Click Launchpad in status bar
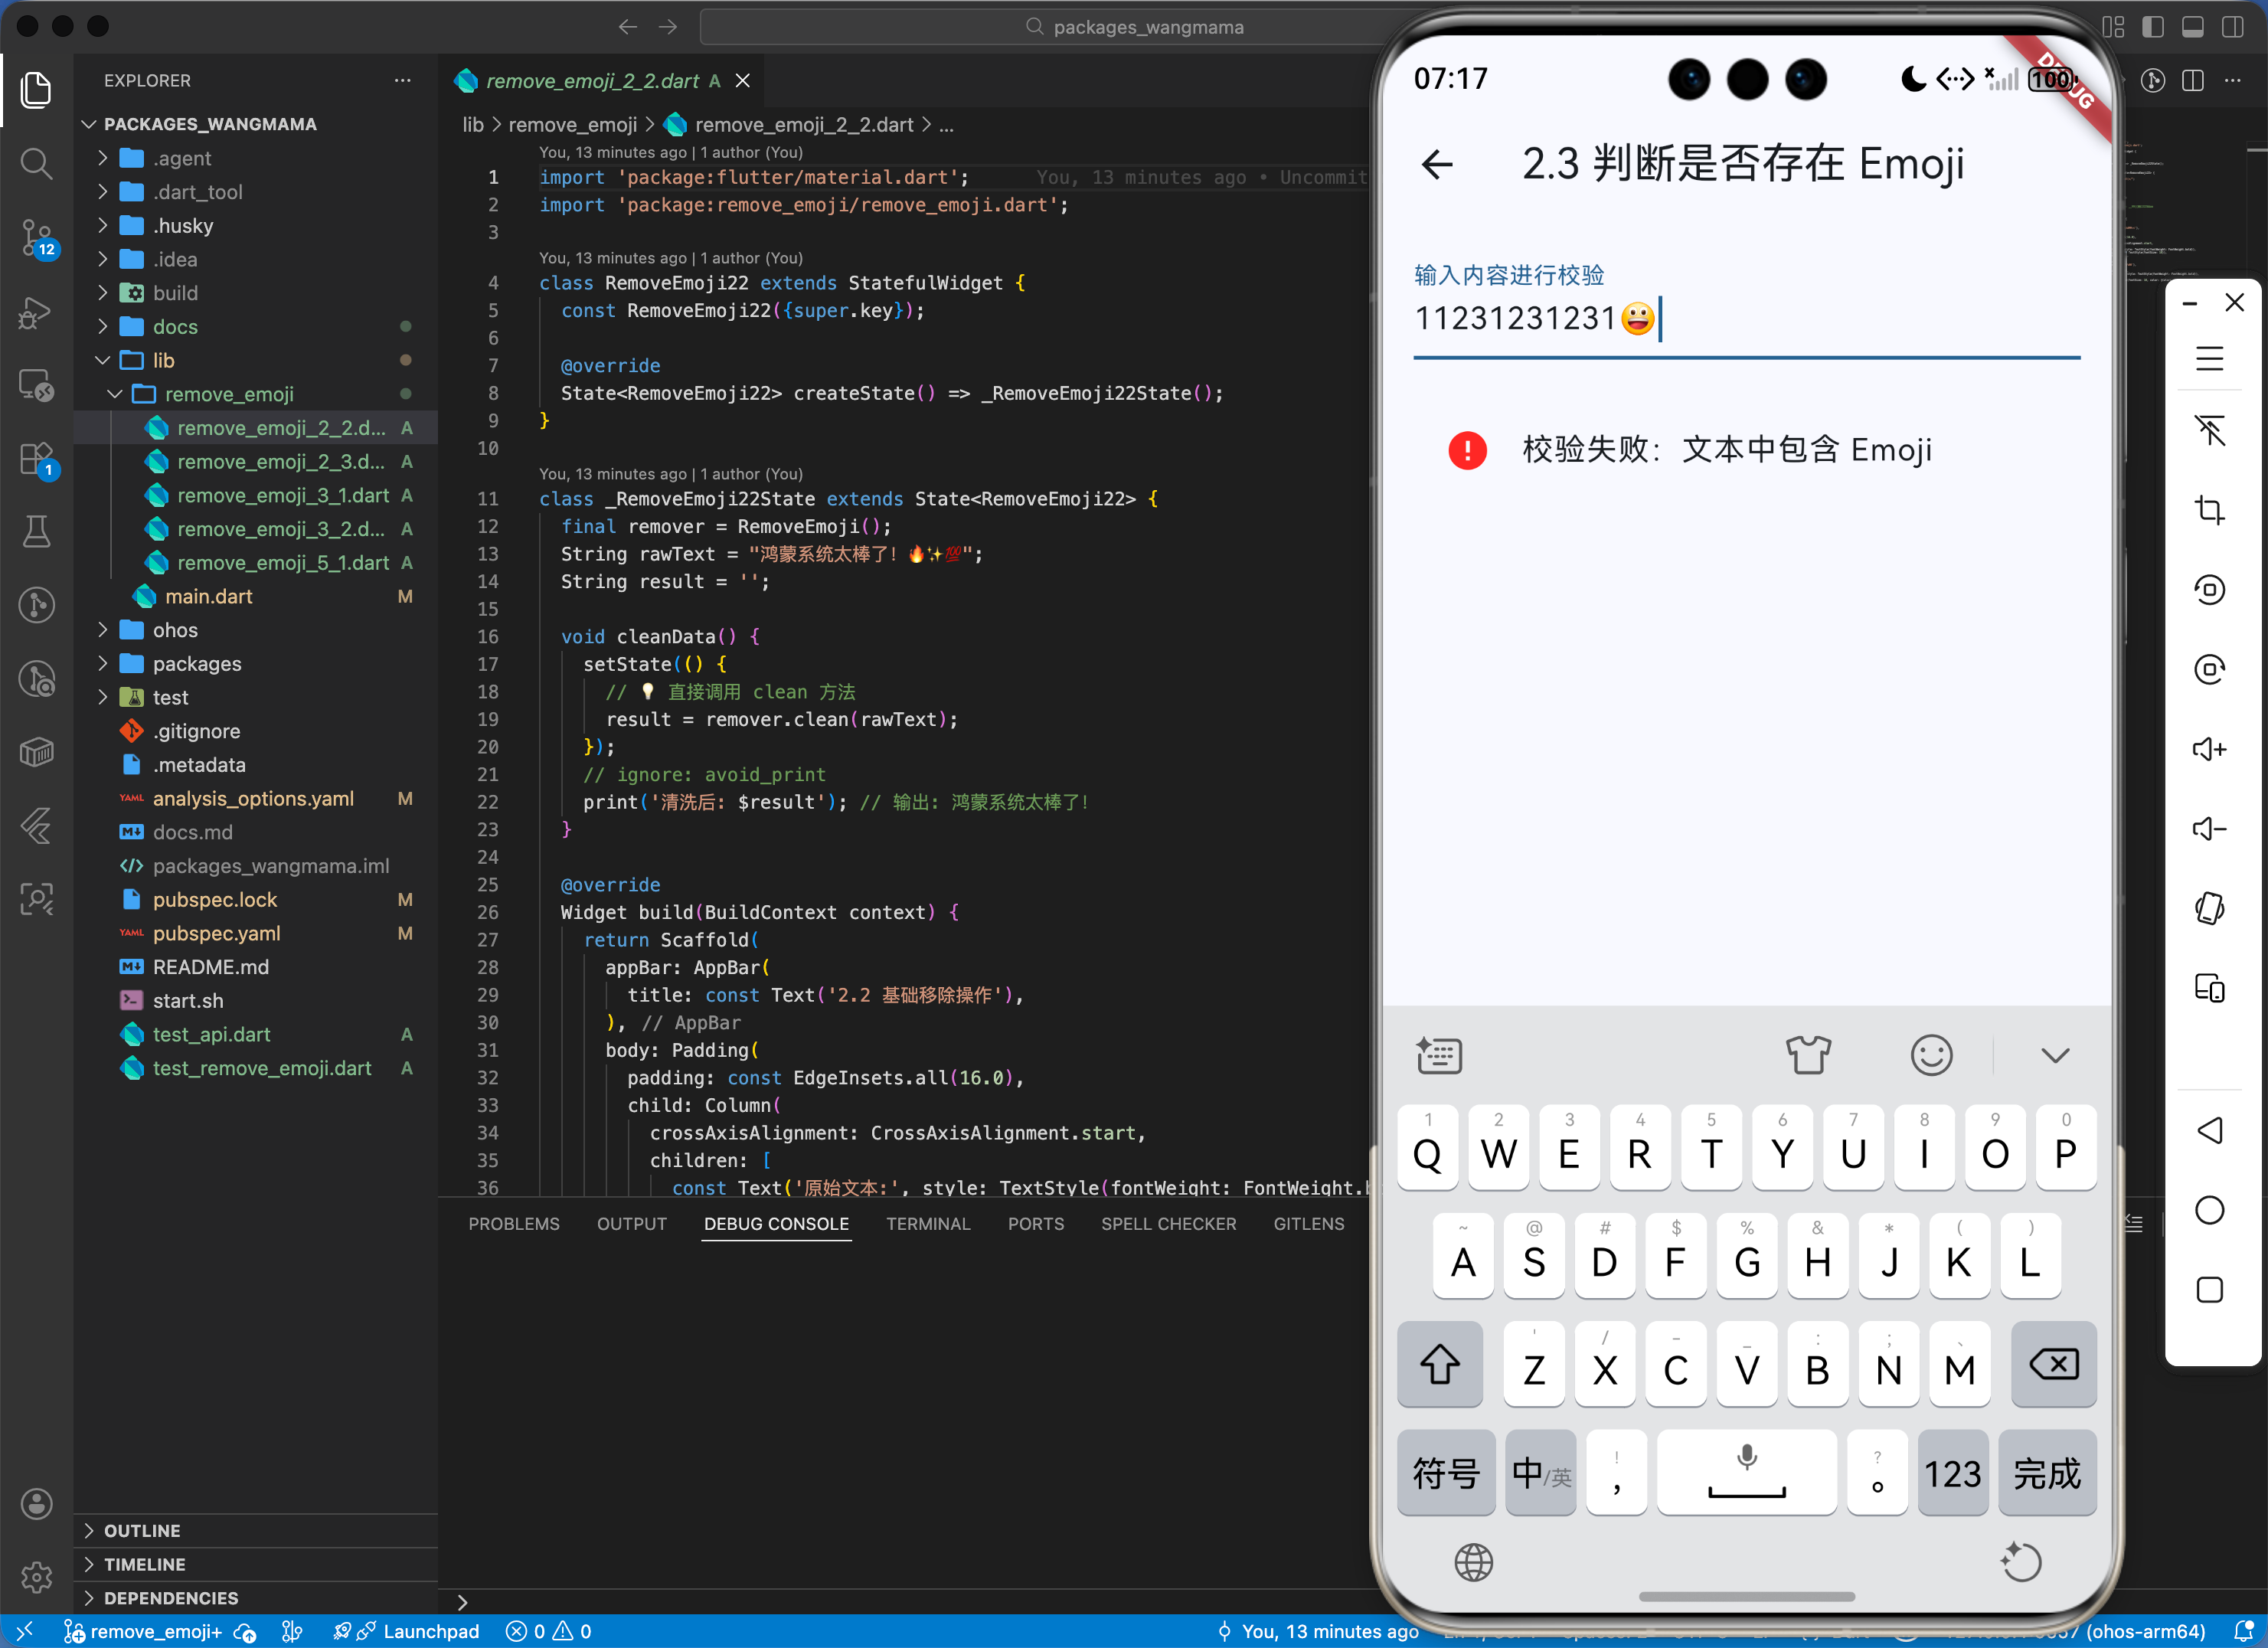Image resolution: width=2268 pixels, height=1648 pixels. click(x=430, y=1631)
